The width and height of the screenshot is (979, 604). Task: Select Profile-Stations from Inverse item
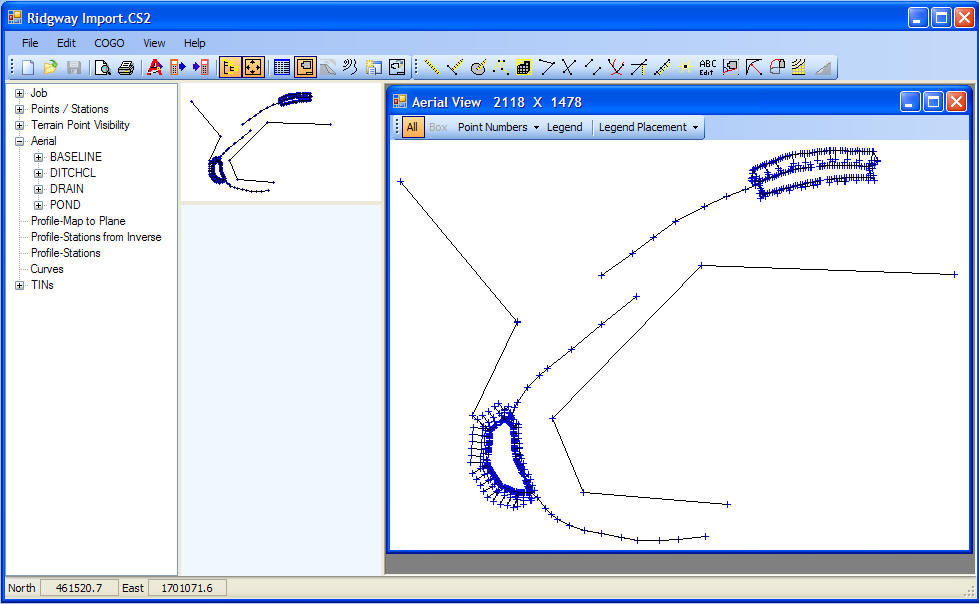[x=96, y=237]
